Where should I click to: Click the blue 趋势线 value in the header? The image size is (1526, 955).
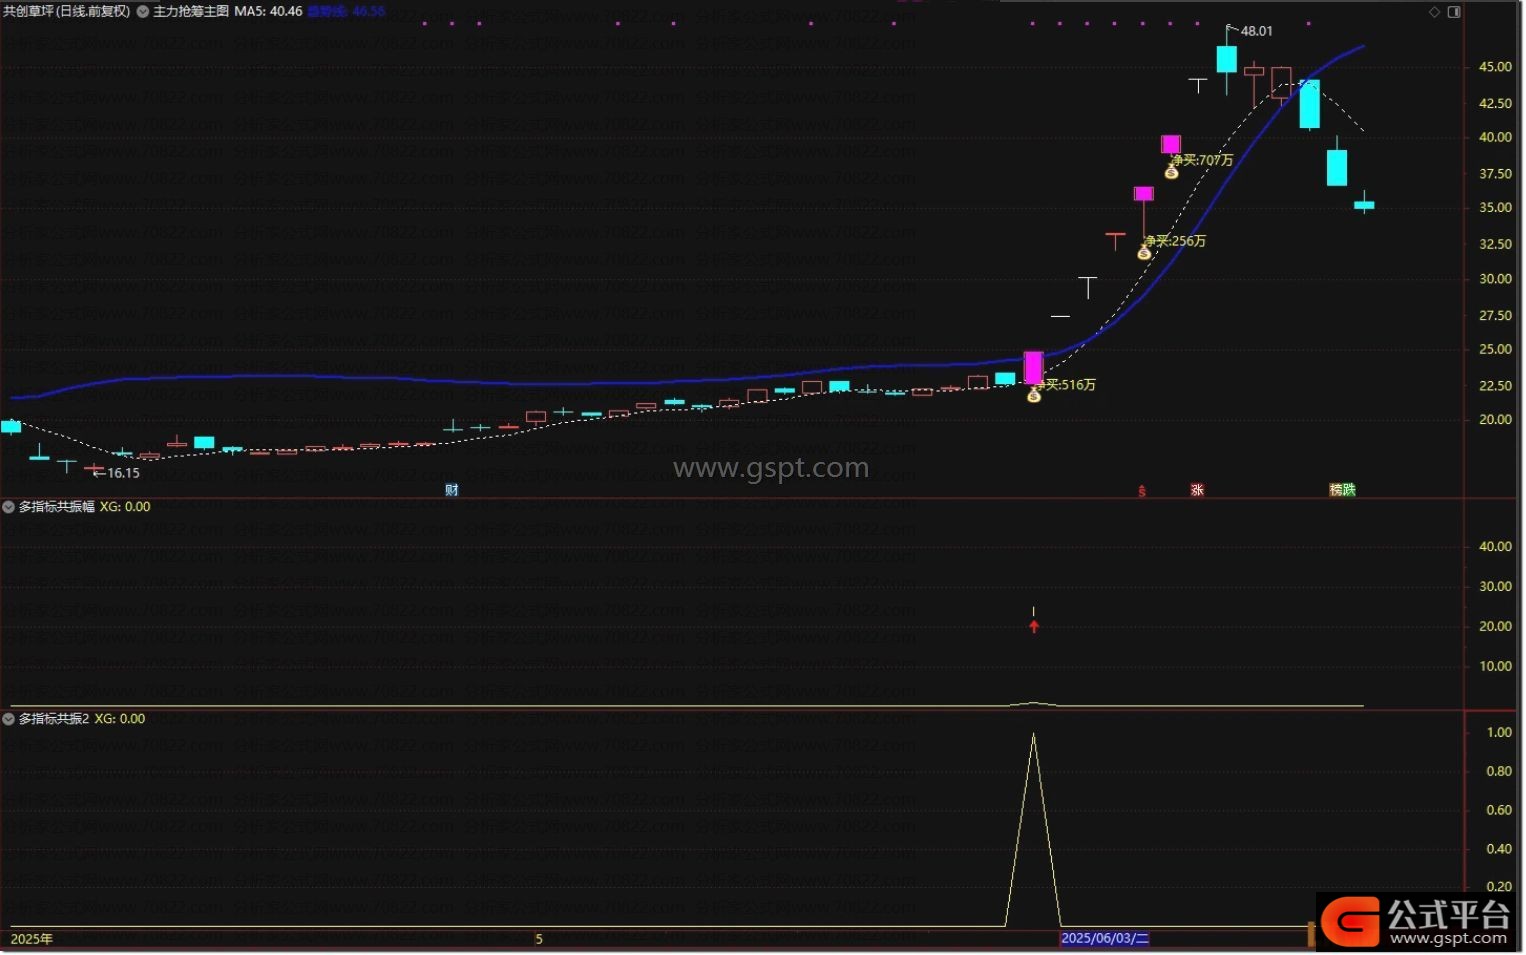click(347, 12)
